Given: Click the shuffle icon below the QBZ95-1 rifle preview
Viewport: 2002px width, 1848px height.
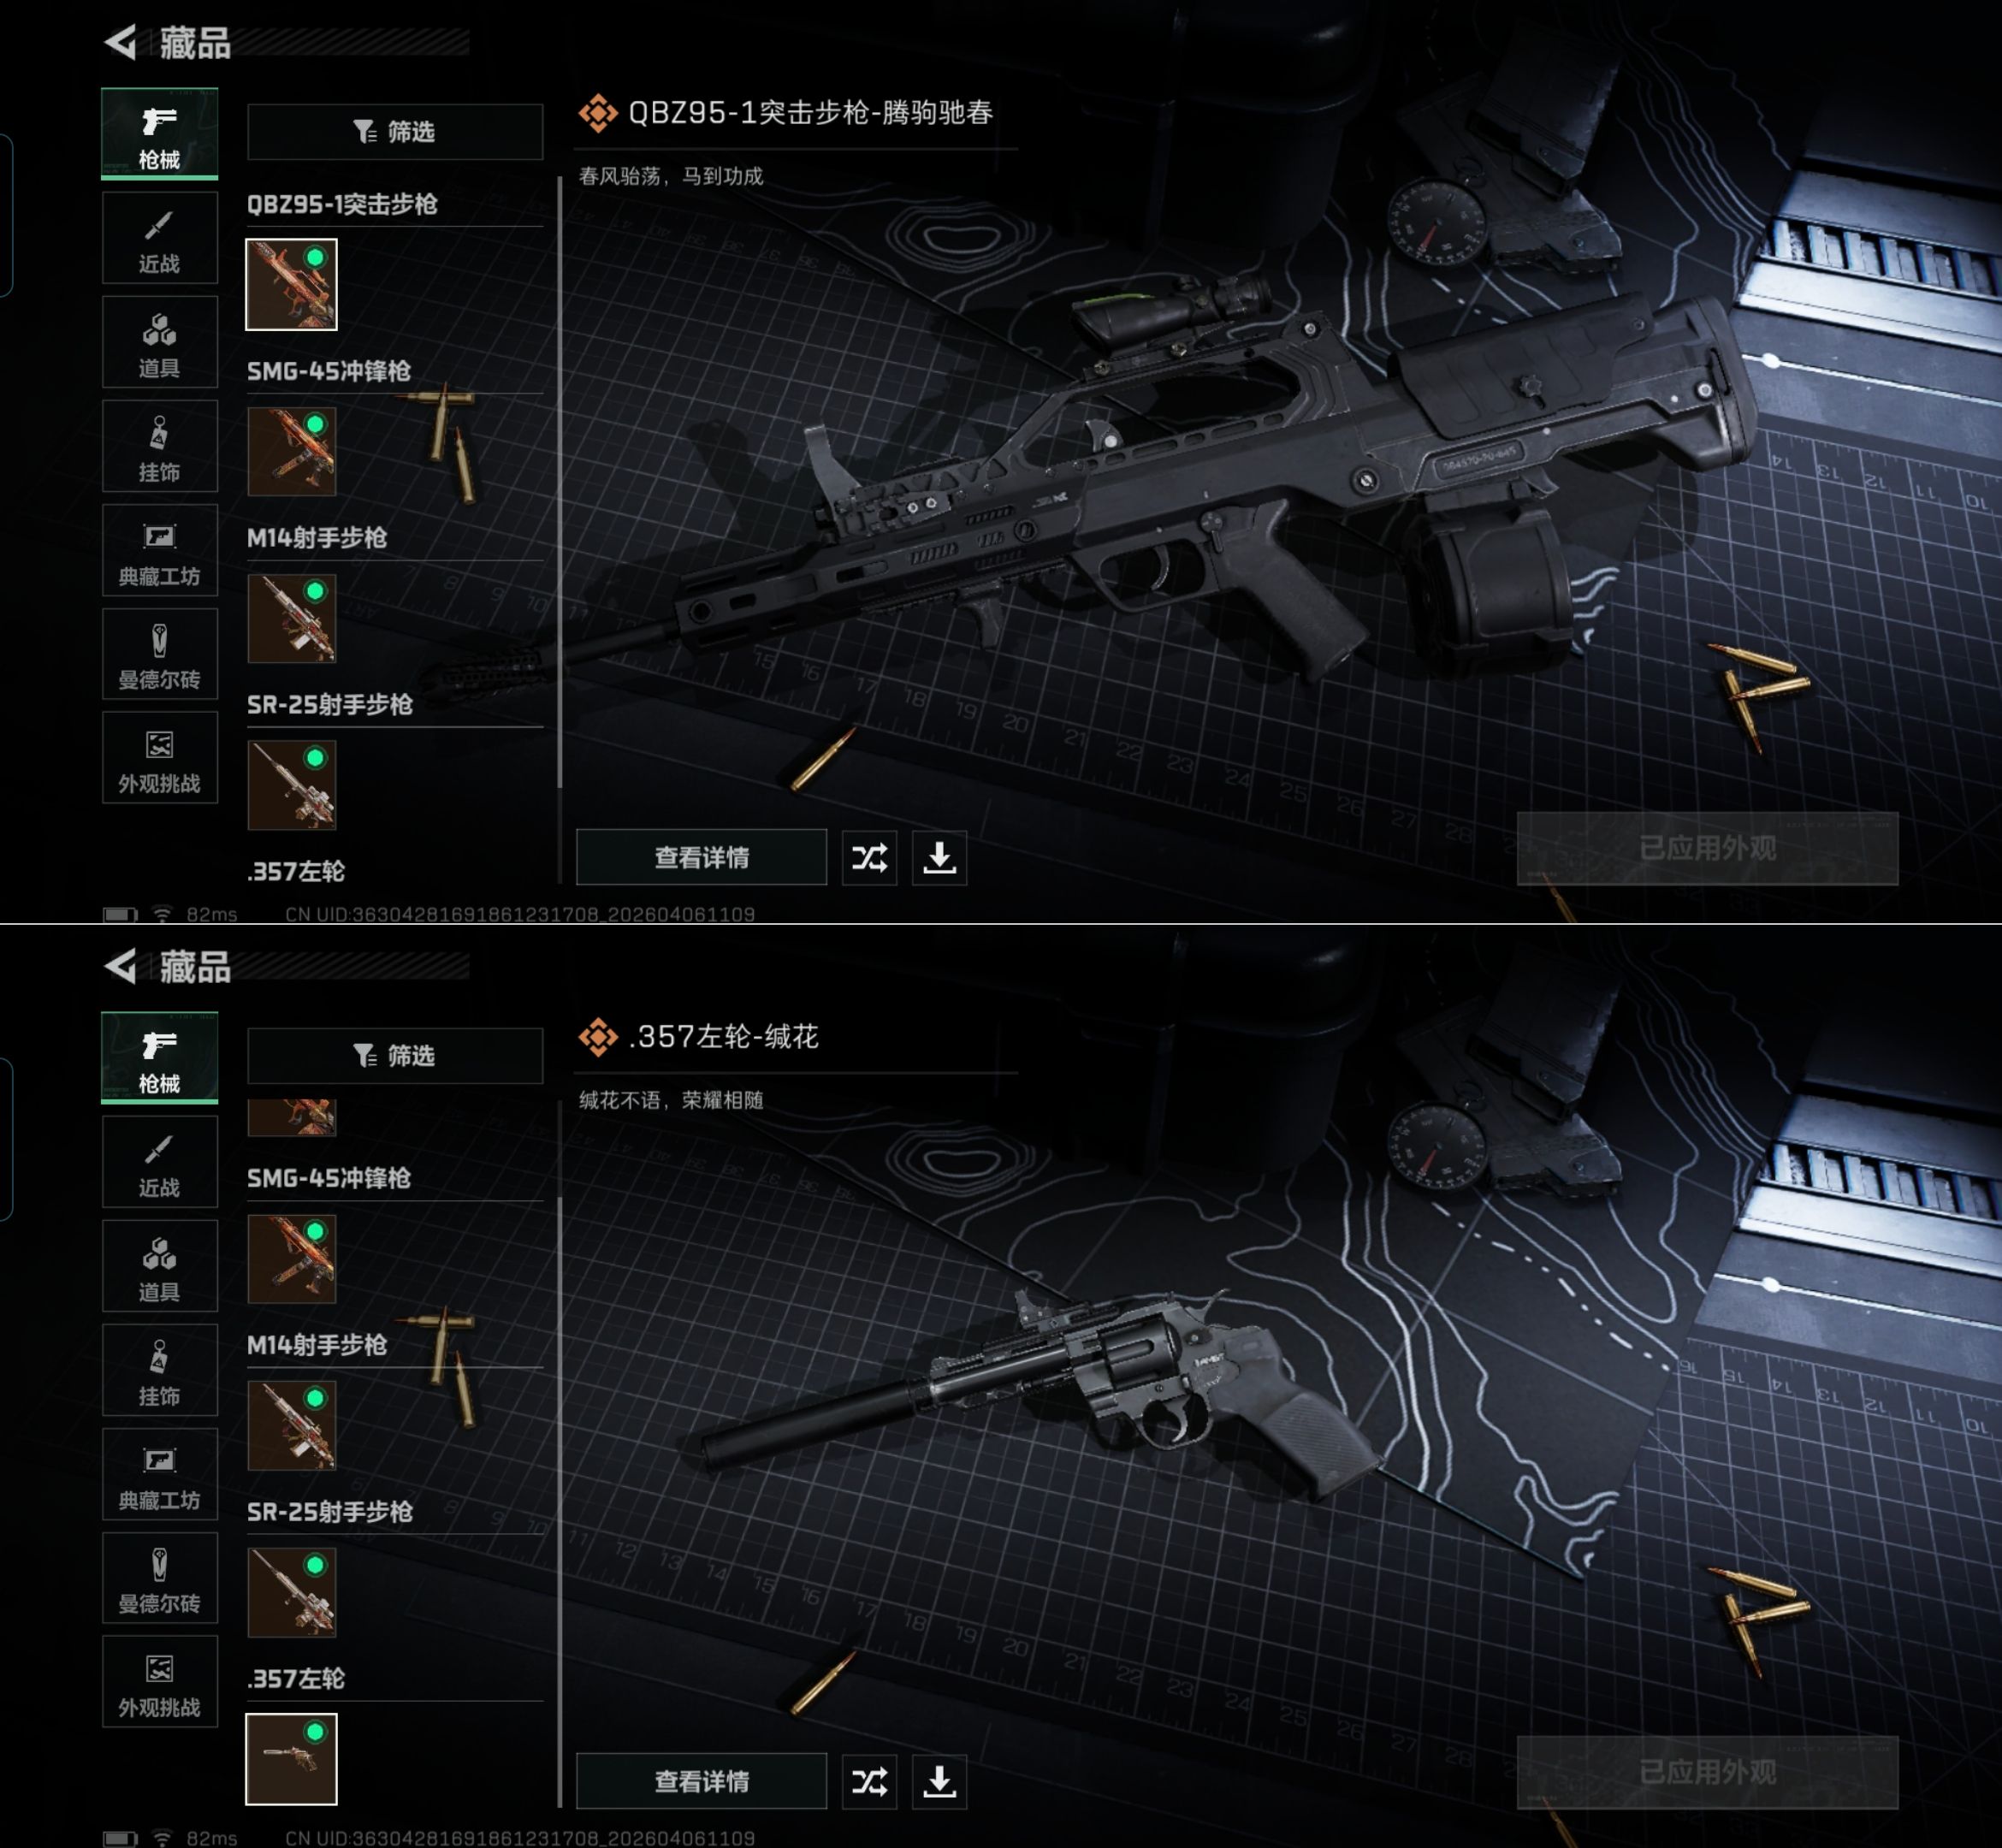Looking at the screenshot, I should pos(869,858).
